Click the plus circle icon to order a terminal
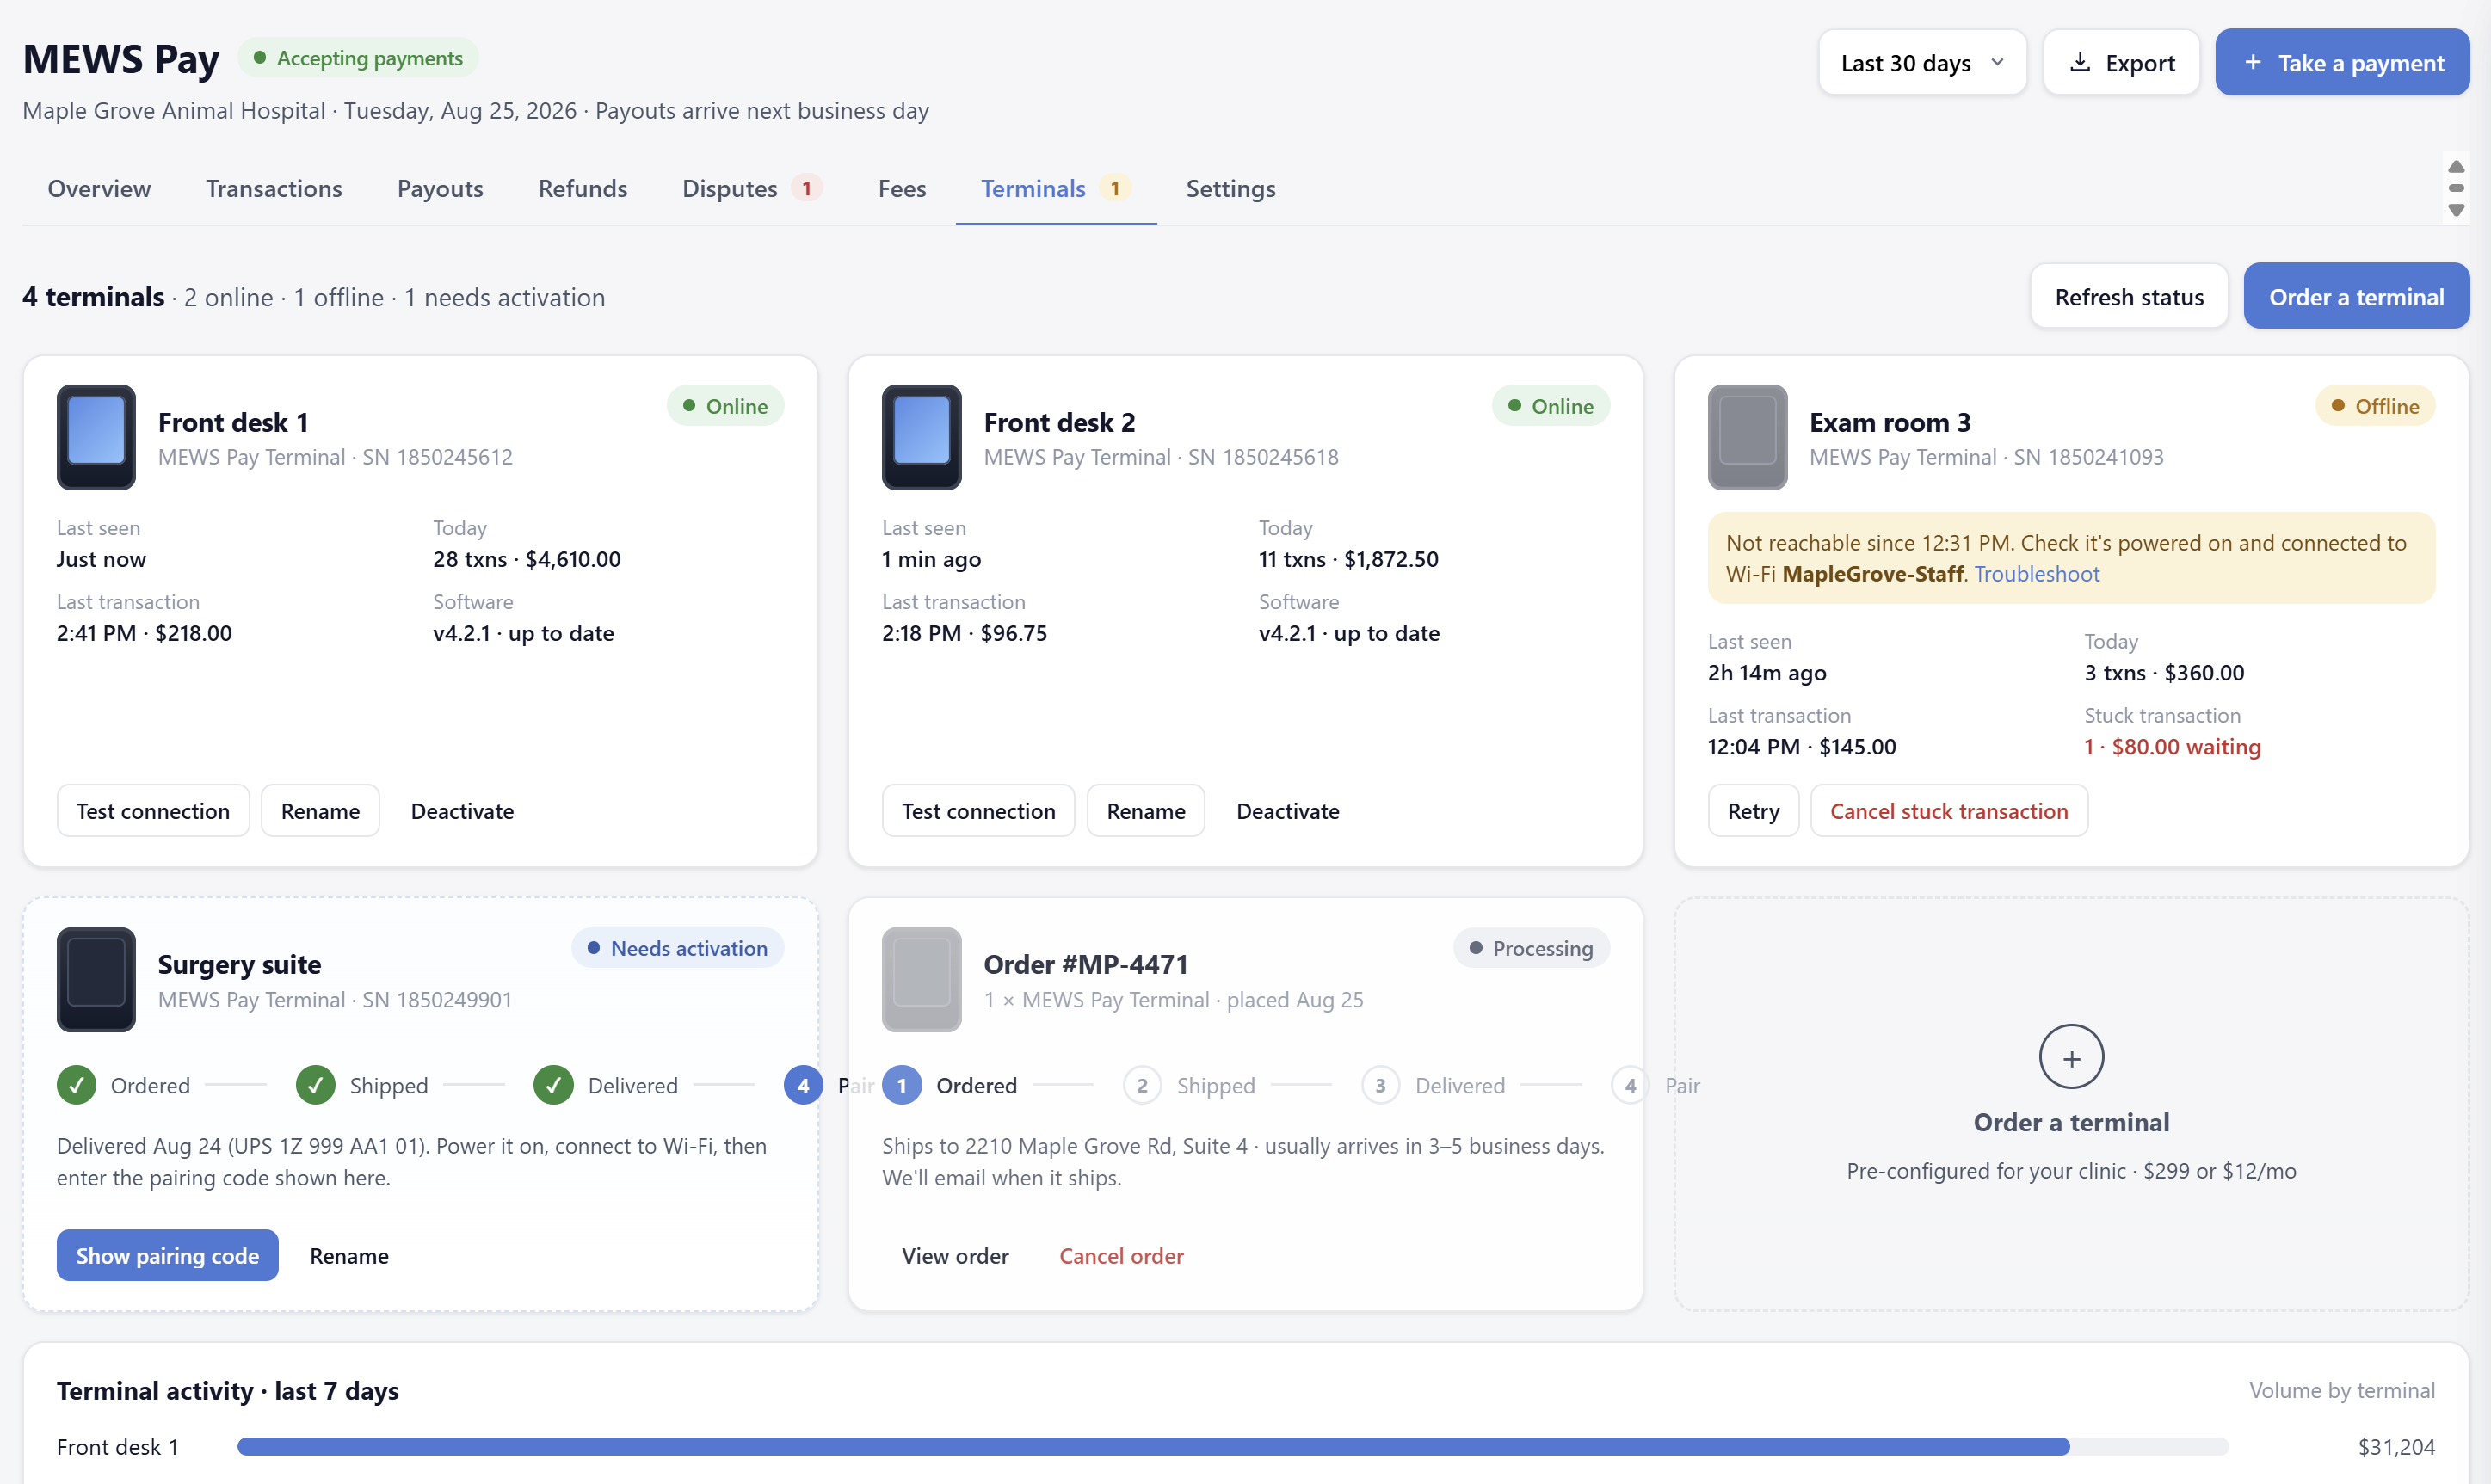Screen dimensions: 2491x1484 [2071, 1056]
